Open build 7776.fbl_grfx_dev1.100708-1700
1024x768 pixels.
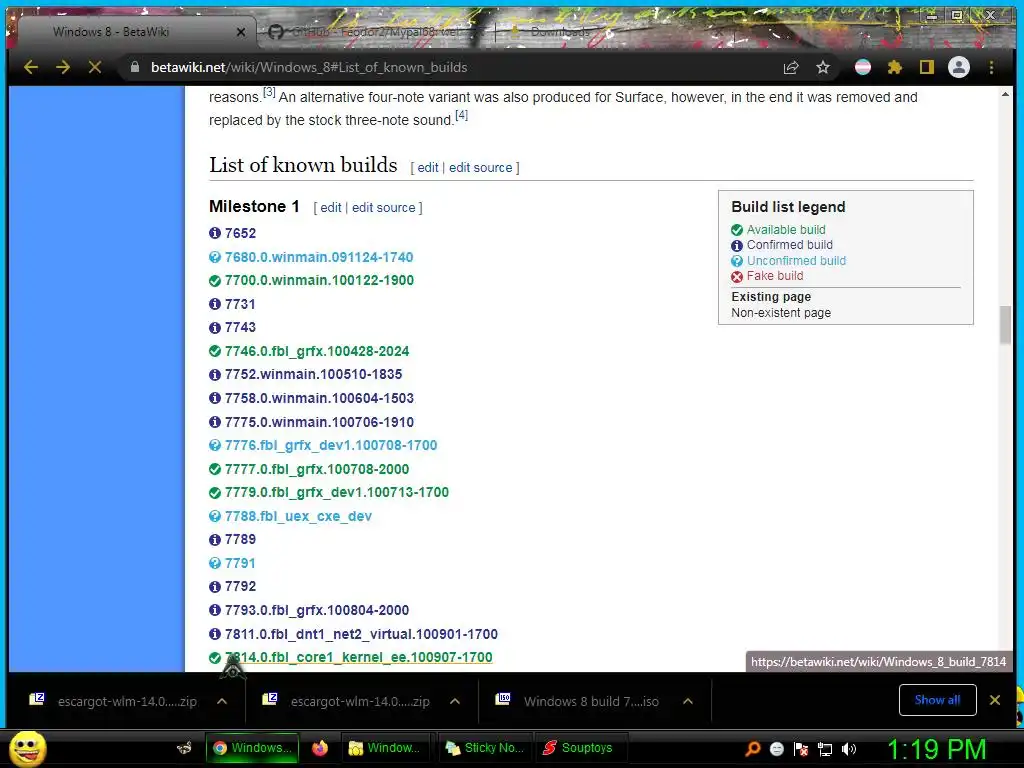coord(331,445)
